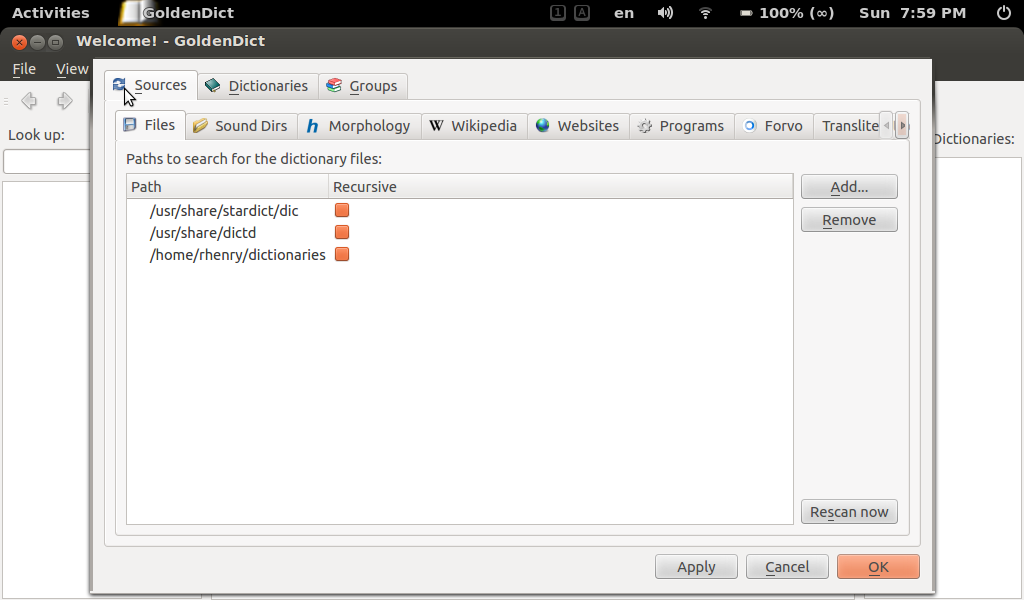The image size is (1024, 600).
Task: Click the Forvo pronunciation icon
Action: (750, 125)
